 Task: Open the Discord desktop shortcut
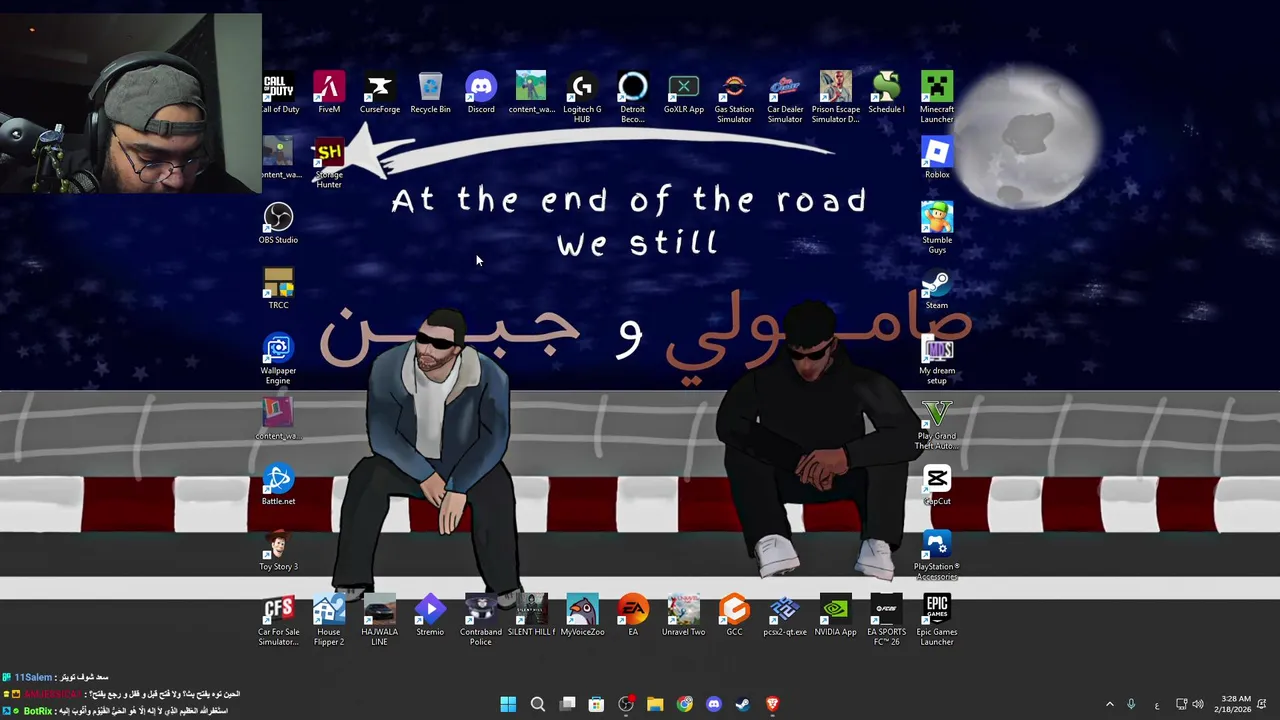tap(481, 93)
